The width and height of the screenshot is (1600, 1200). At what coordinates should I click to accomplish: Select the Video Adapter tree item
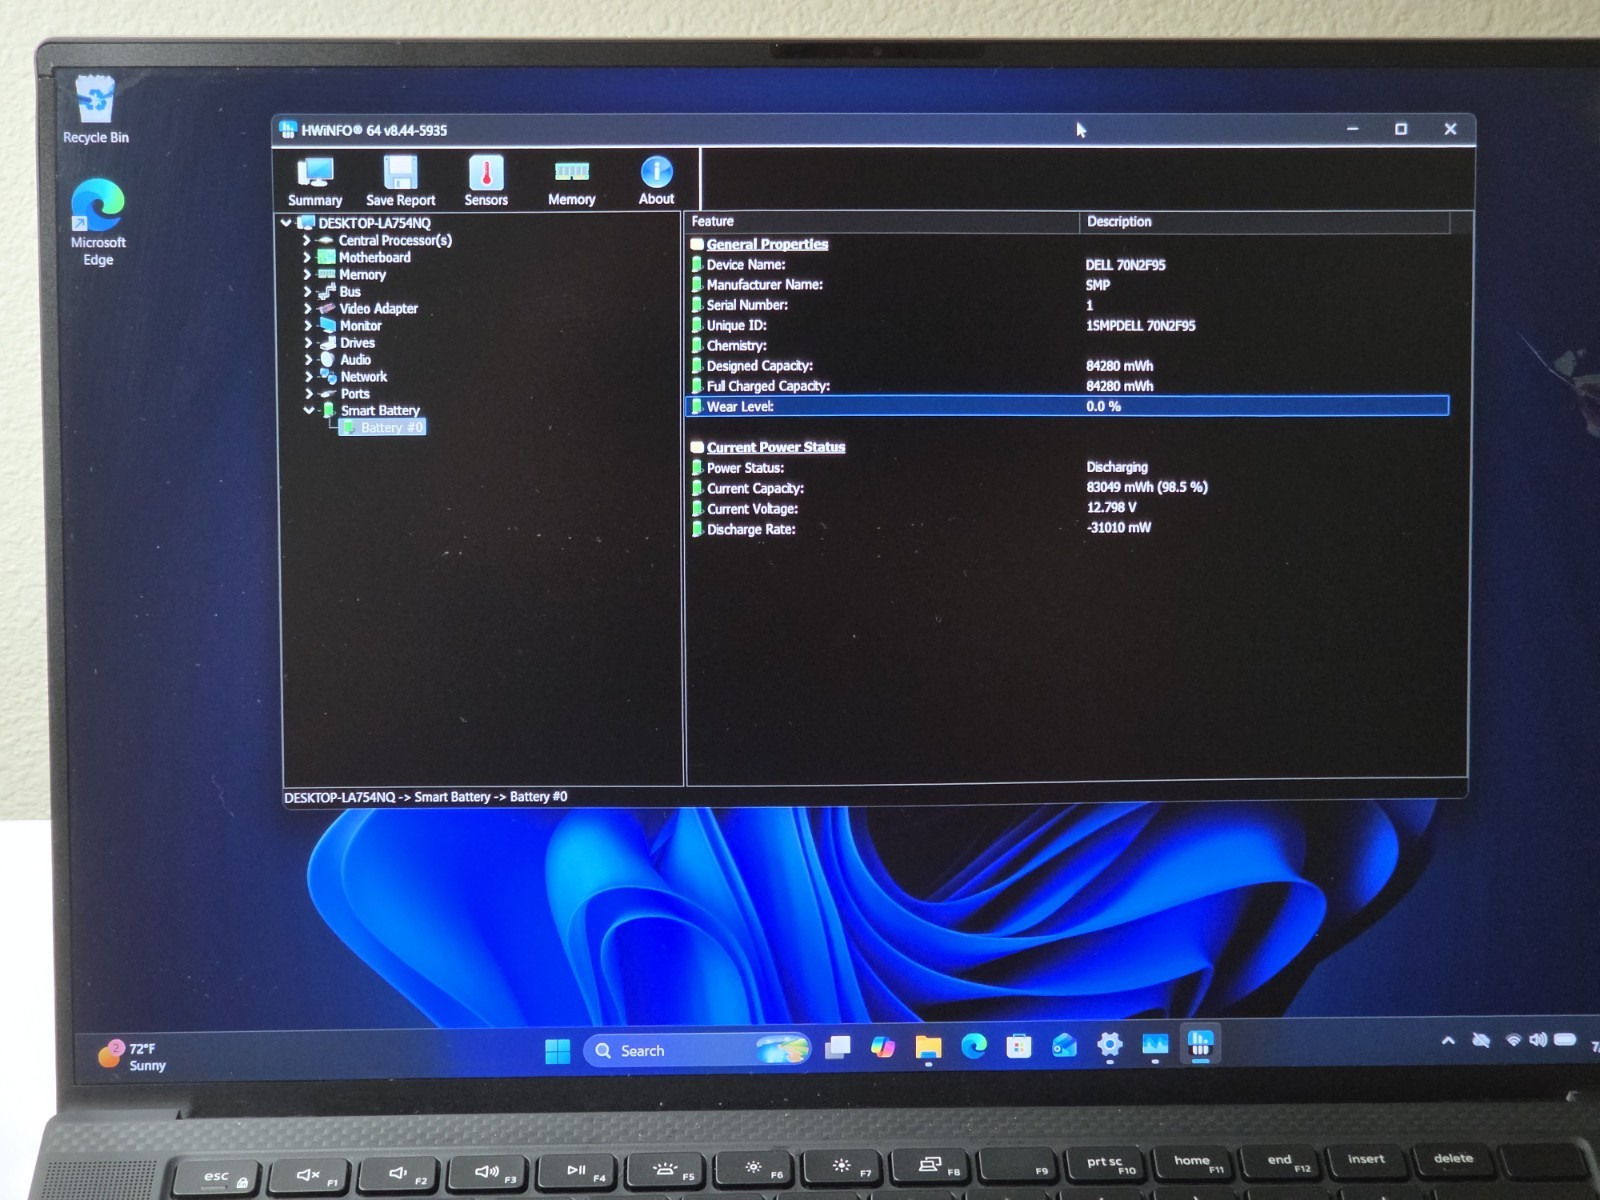point(378,308)
